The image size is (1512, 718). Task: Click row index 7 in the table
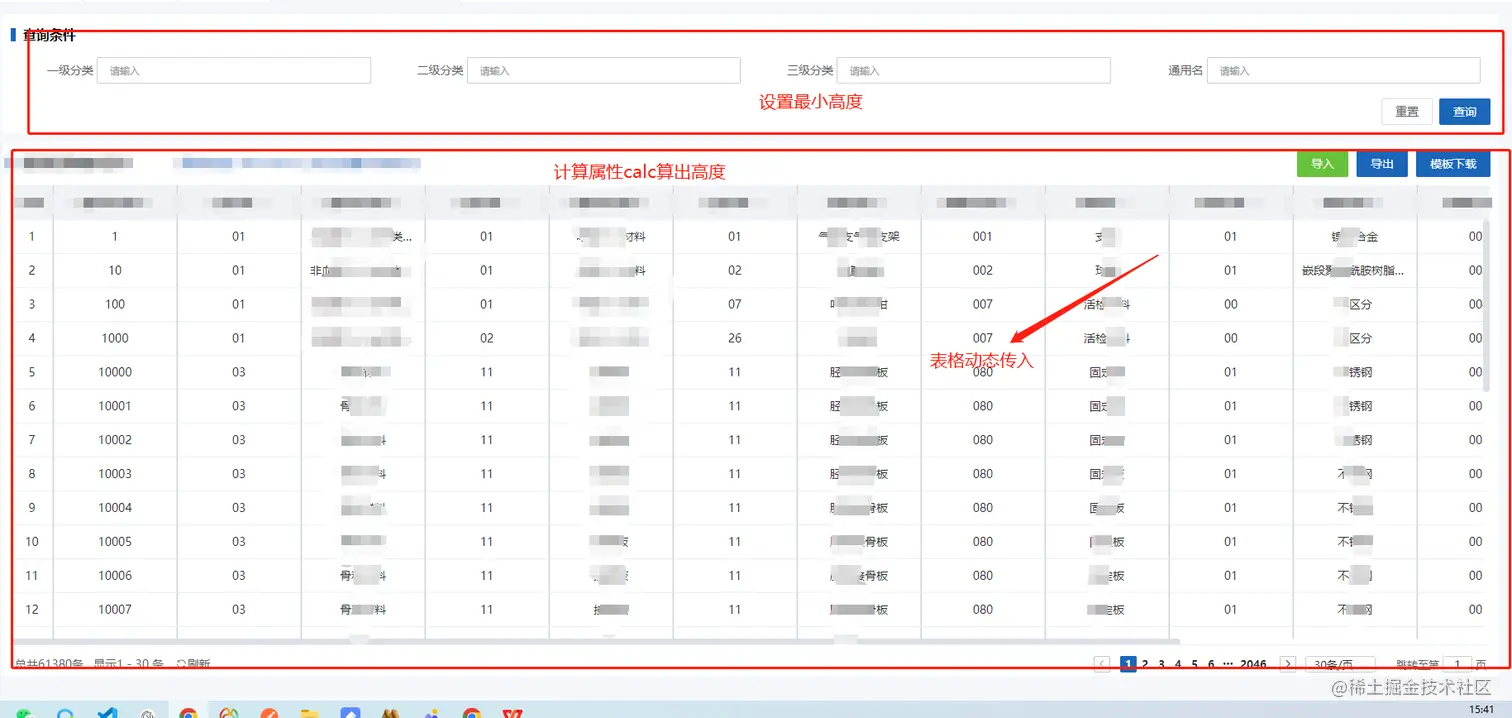pyautogui.click(x=32, y=440)
